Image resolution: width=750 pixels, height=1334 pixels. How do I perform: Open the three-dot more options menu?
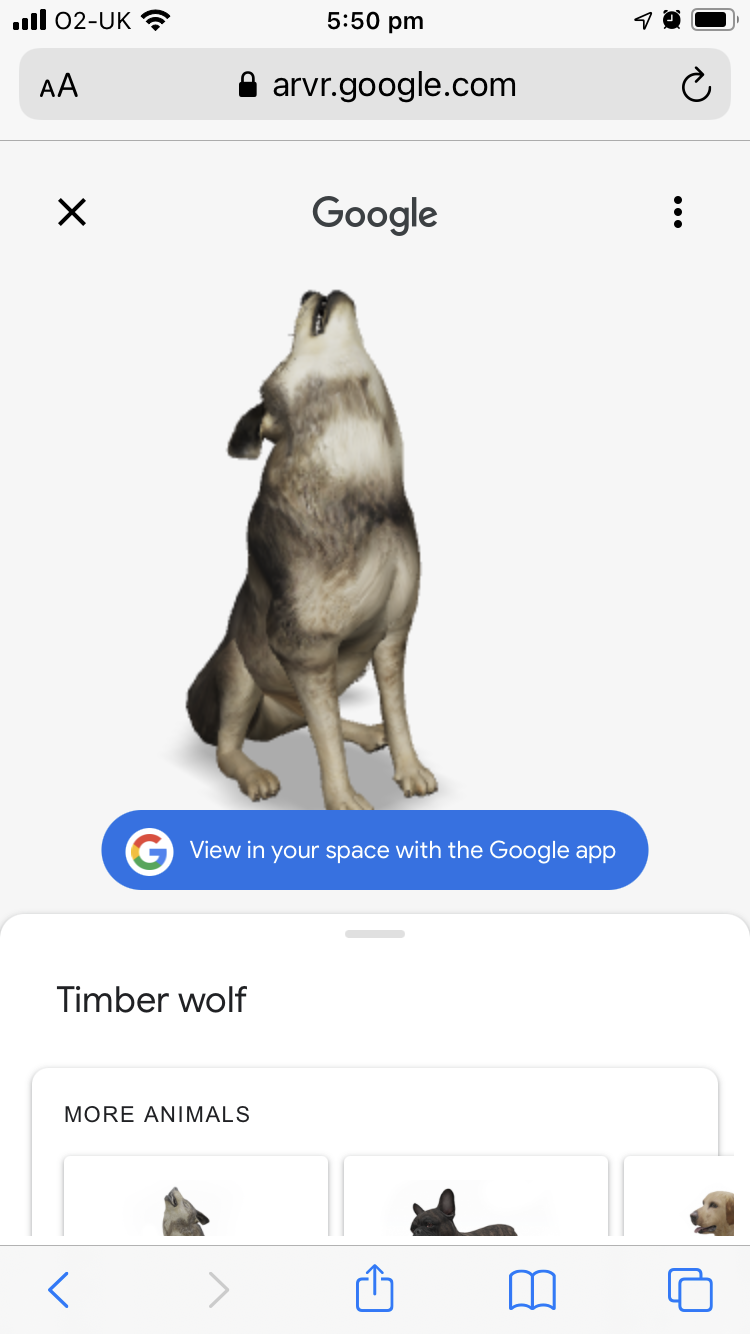tap(678, 212)
